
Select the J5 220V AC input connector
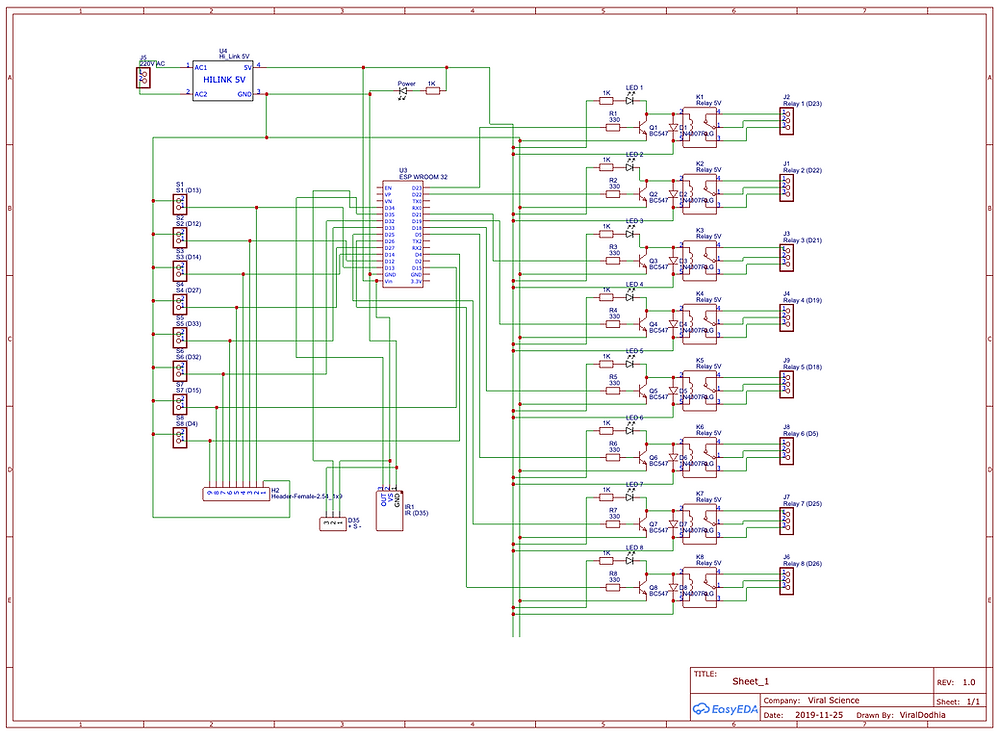(144, 78)
